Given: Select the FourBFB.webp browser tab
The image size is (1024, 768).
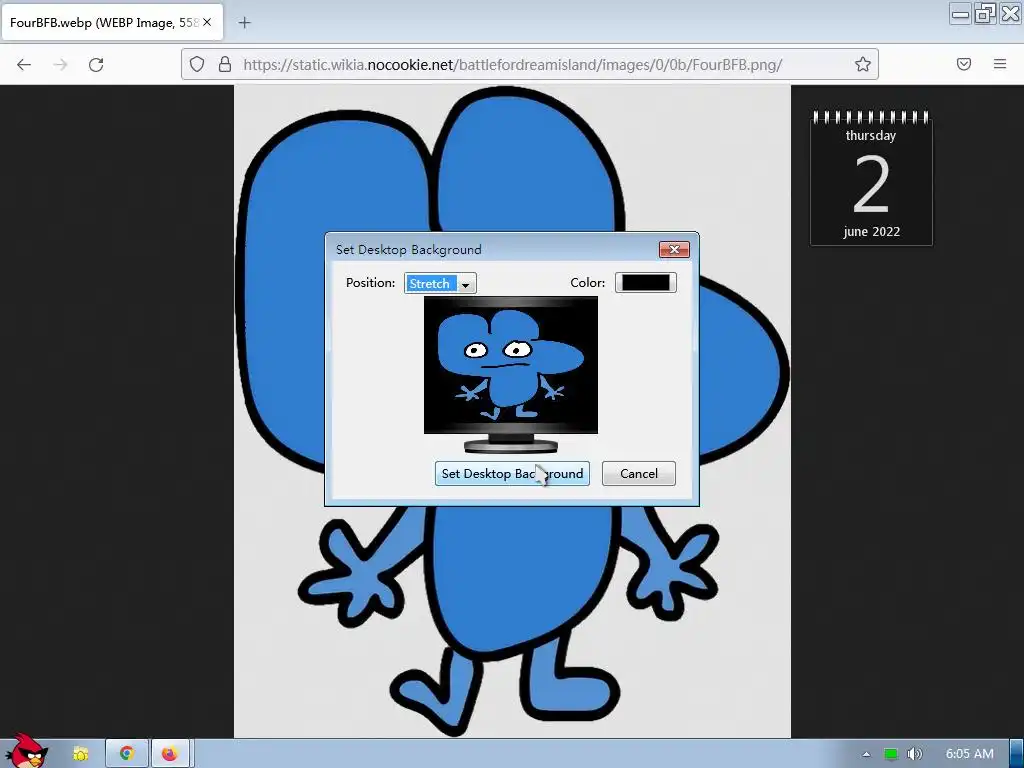Looking at the screenshot, I should [112, 22].
